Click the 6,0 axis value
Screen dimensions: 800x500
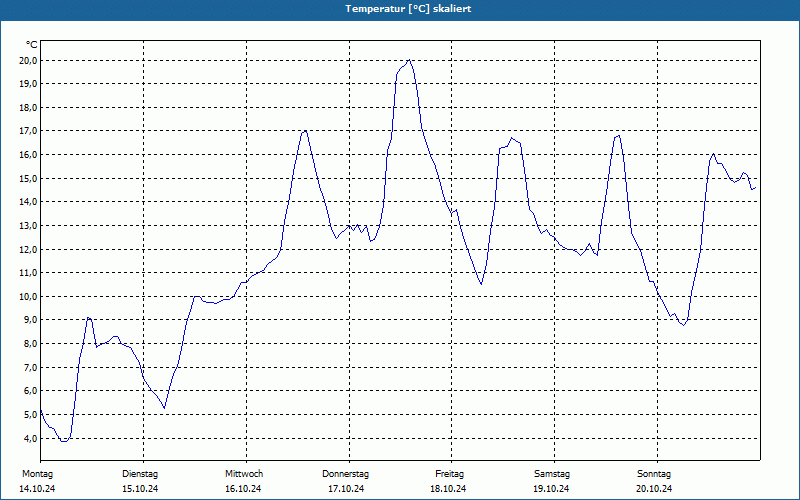coord(30,391)
